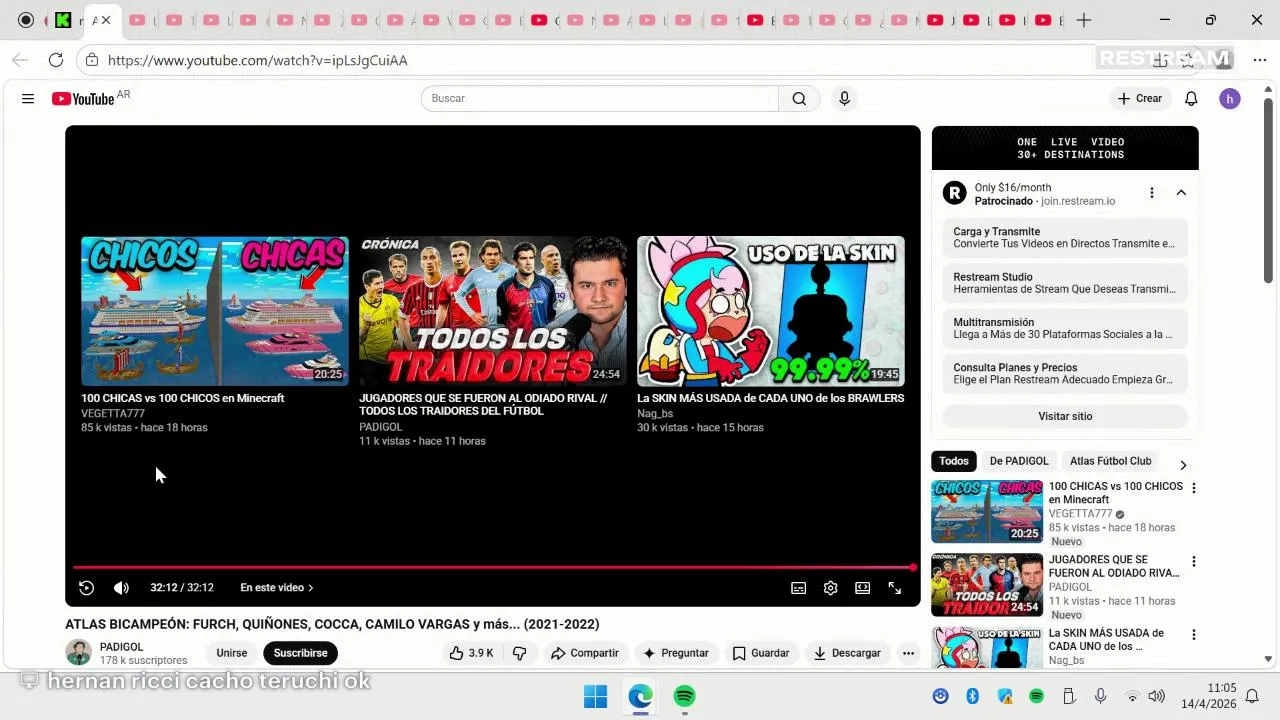Expand the 'En este video' chapters

[x=277, y=588]
